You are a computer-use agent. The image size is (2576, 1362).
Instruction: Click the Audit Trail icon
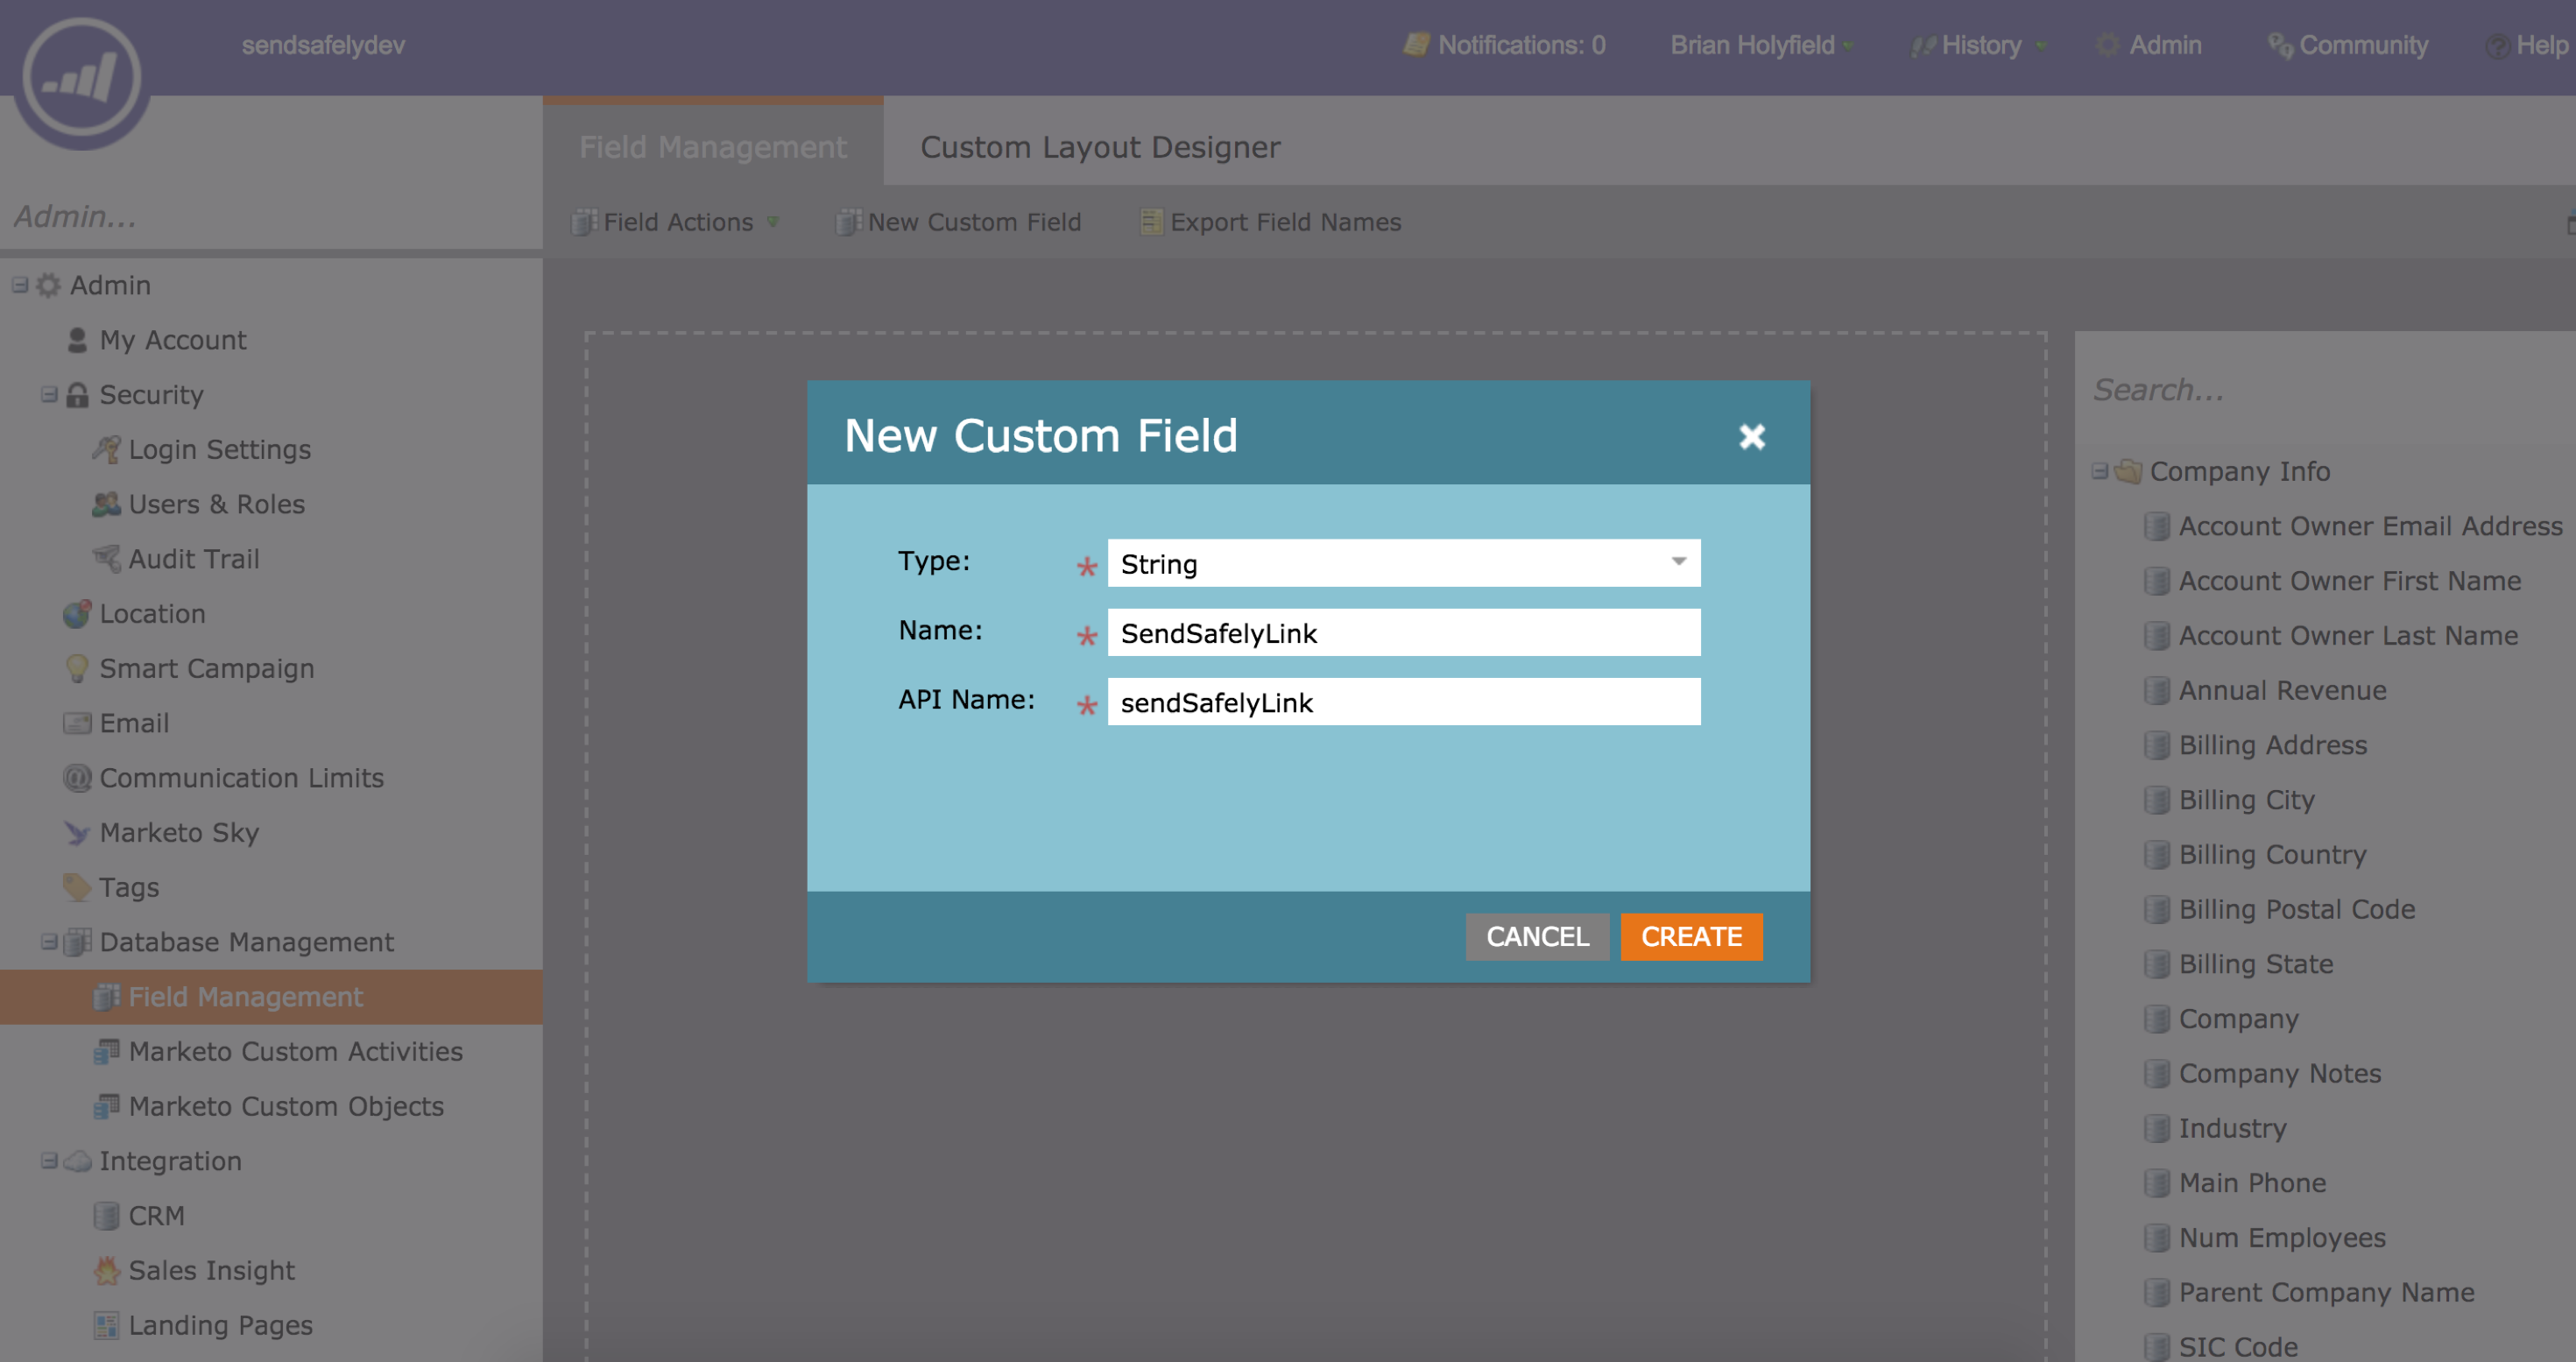[106, 559]
